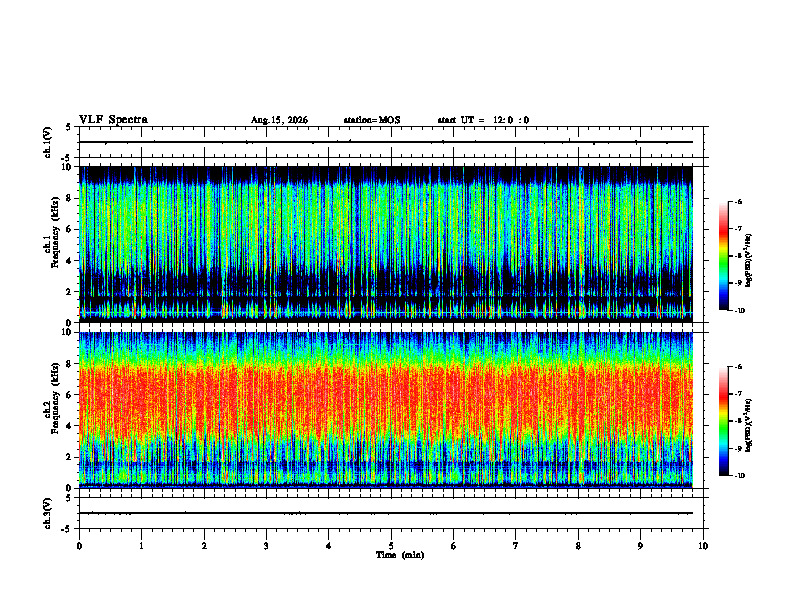Click the ch.1 spectrogram color bar
Image resolution: width=792 pixels, height=612 pixels.
pyautogui.click(x=723, y=256)
